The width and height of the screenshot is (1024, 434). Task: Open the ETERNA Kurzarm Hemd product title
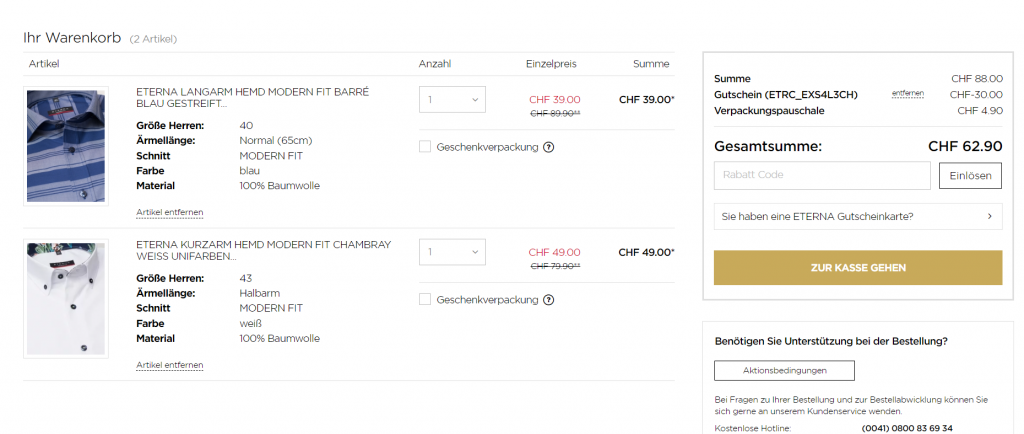(262, 249)
